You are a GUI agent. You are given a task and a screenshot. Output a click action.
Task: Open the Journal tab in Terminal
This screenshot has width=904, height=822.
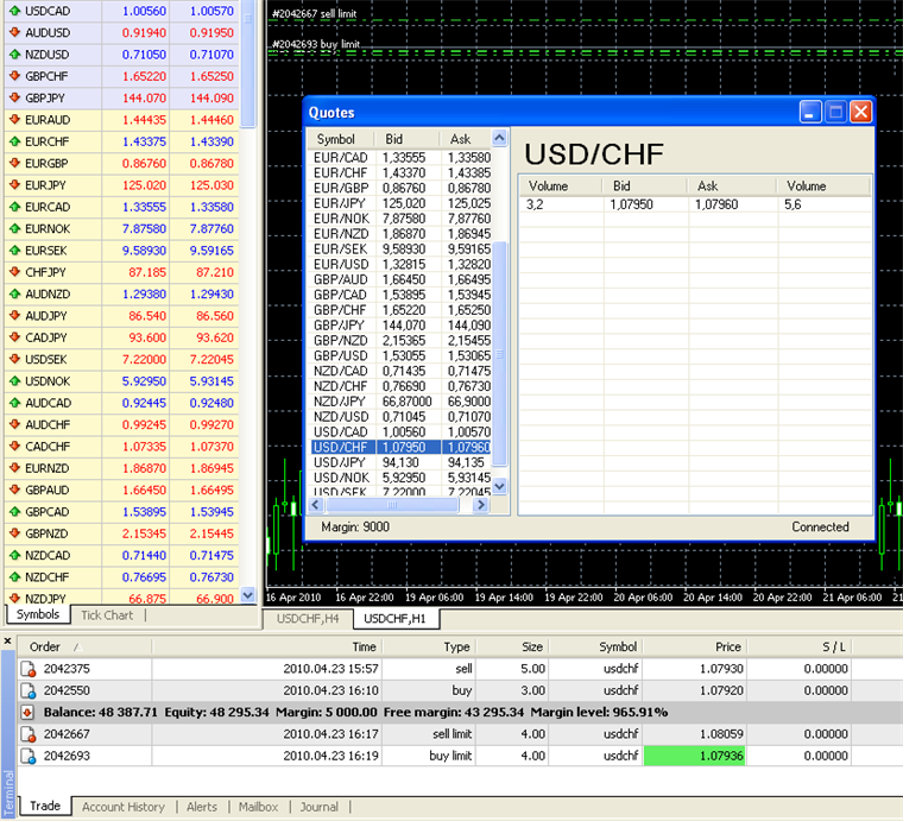pos(319,807)
